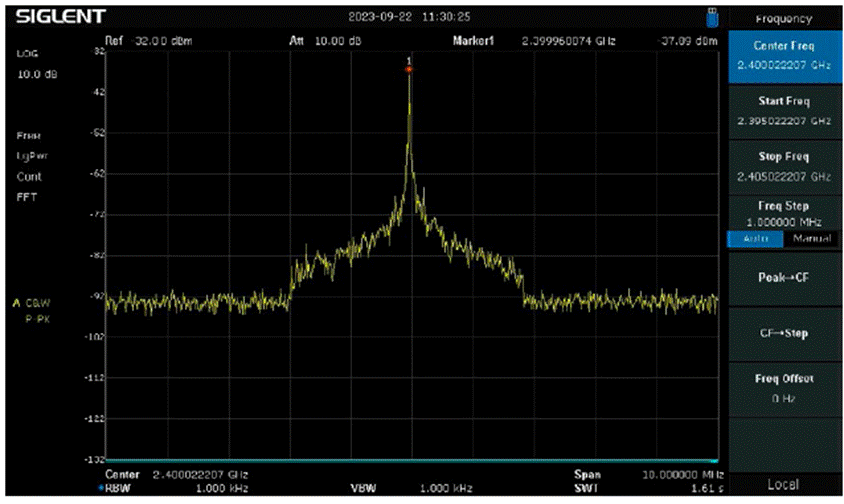Switch Freq Step to Manual

click(810, 239)
